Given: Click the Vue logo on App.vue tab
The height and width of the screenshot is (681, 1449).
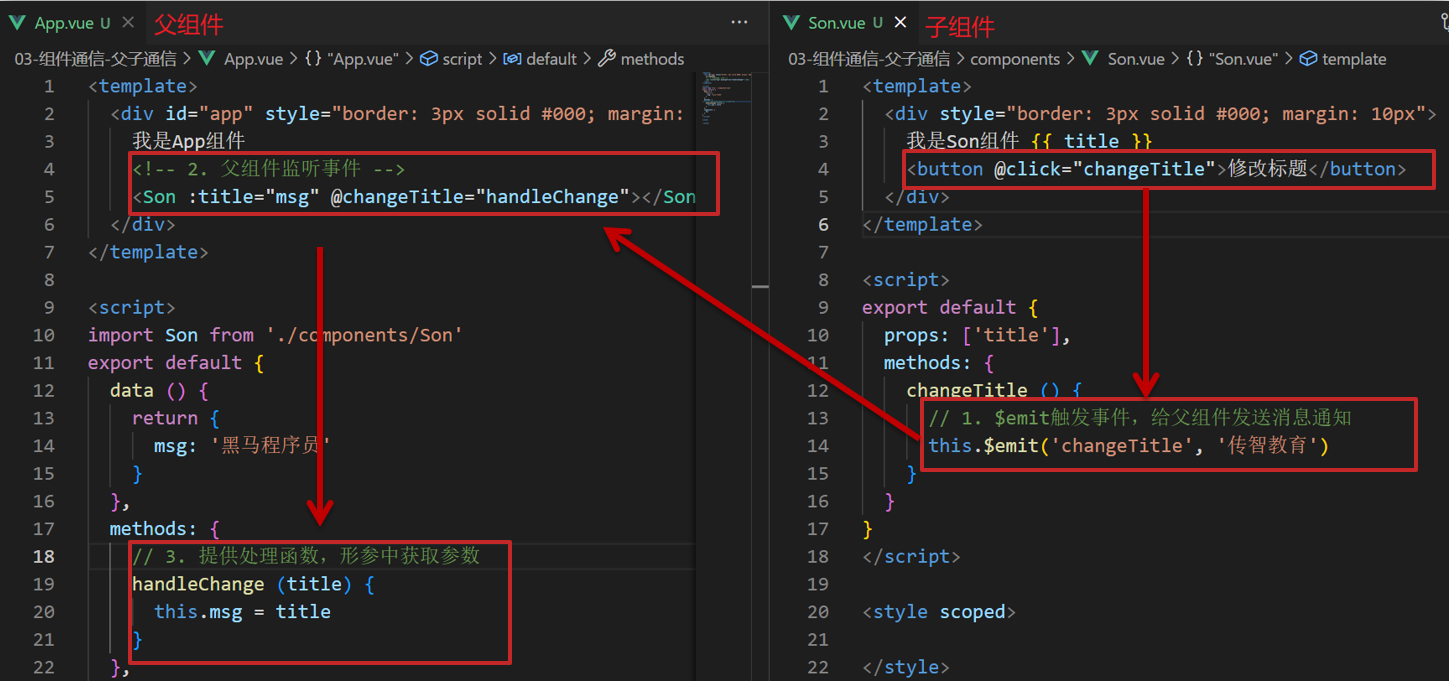Looking at the screenshot, I should (17, 23).
